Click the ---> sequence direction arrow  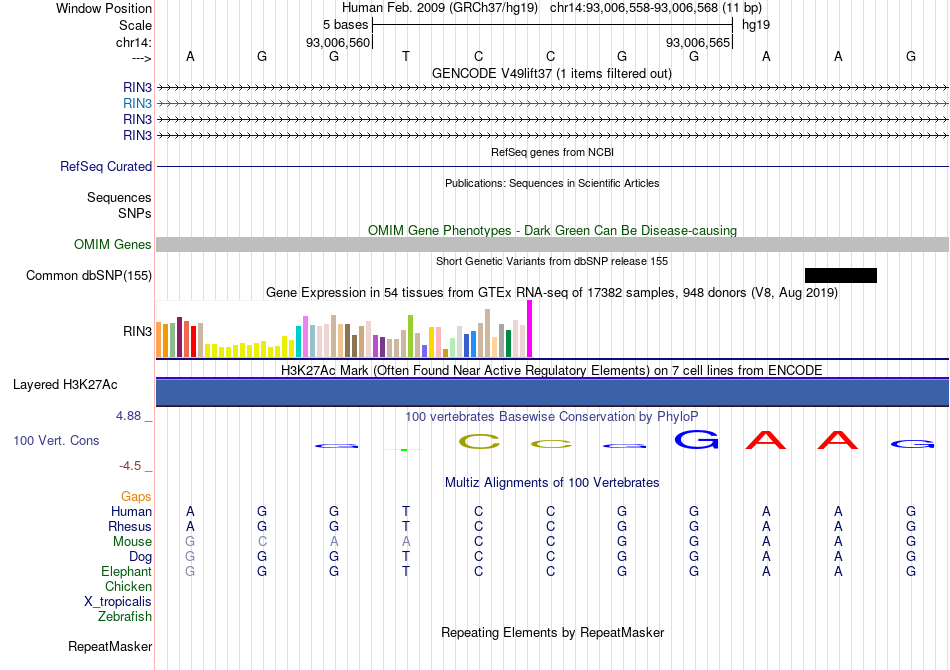[x=141, y=58]
